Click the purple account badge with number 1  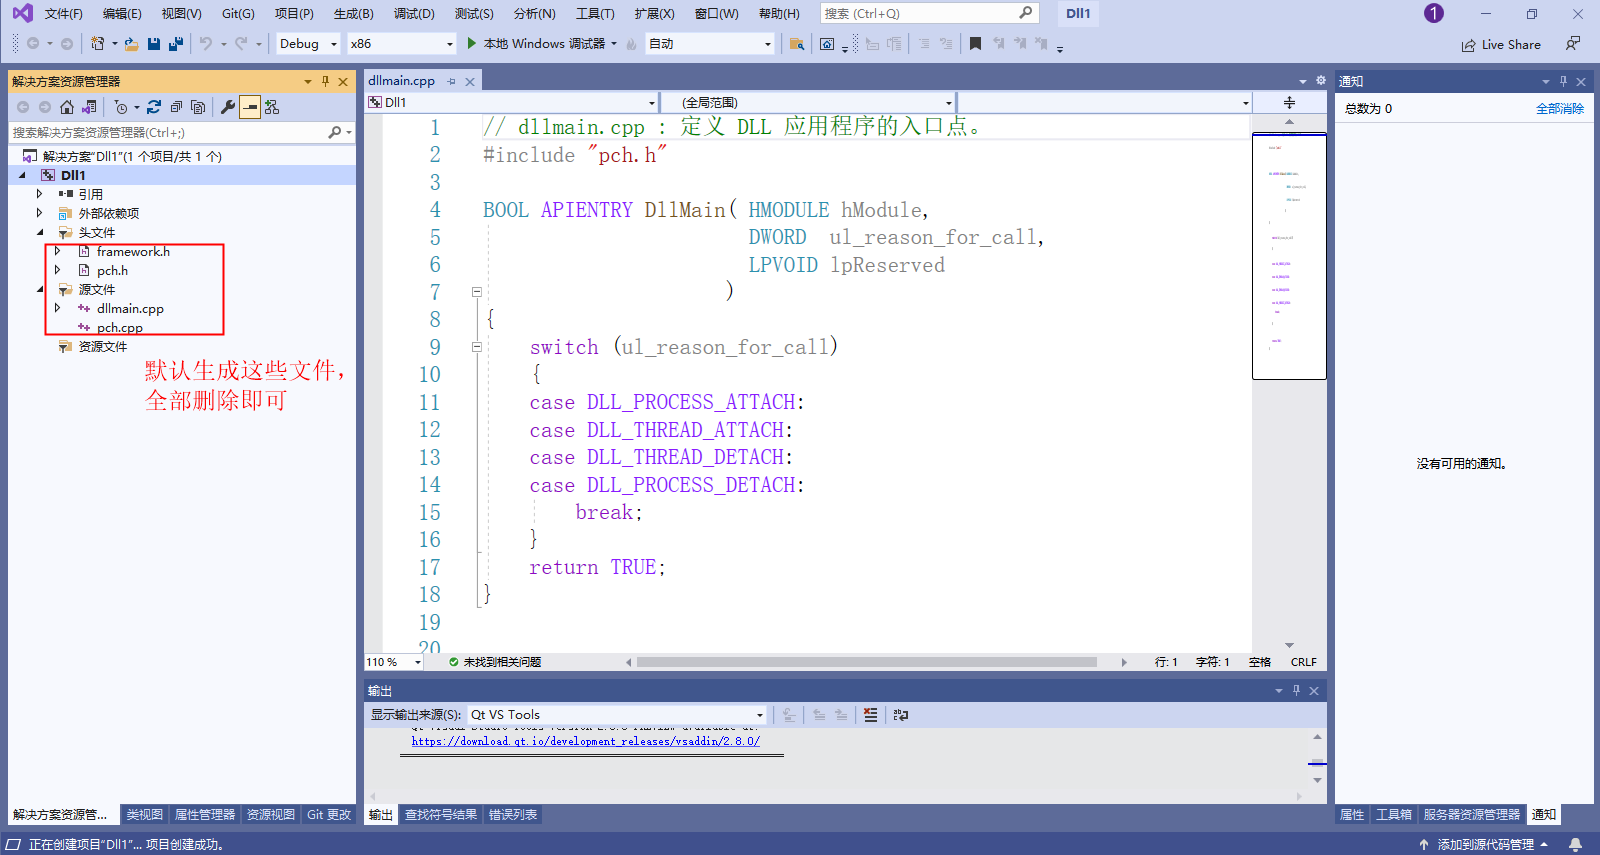pyautogui.click(x=1434, y=13)
